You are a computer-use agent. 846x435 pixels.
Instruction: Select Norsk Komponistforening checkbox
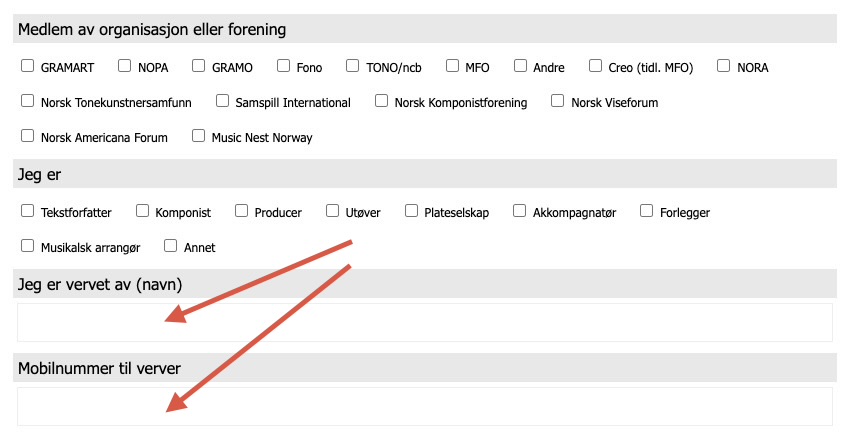point(381,101)
